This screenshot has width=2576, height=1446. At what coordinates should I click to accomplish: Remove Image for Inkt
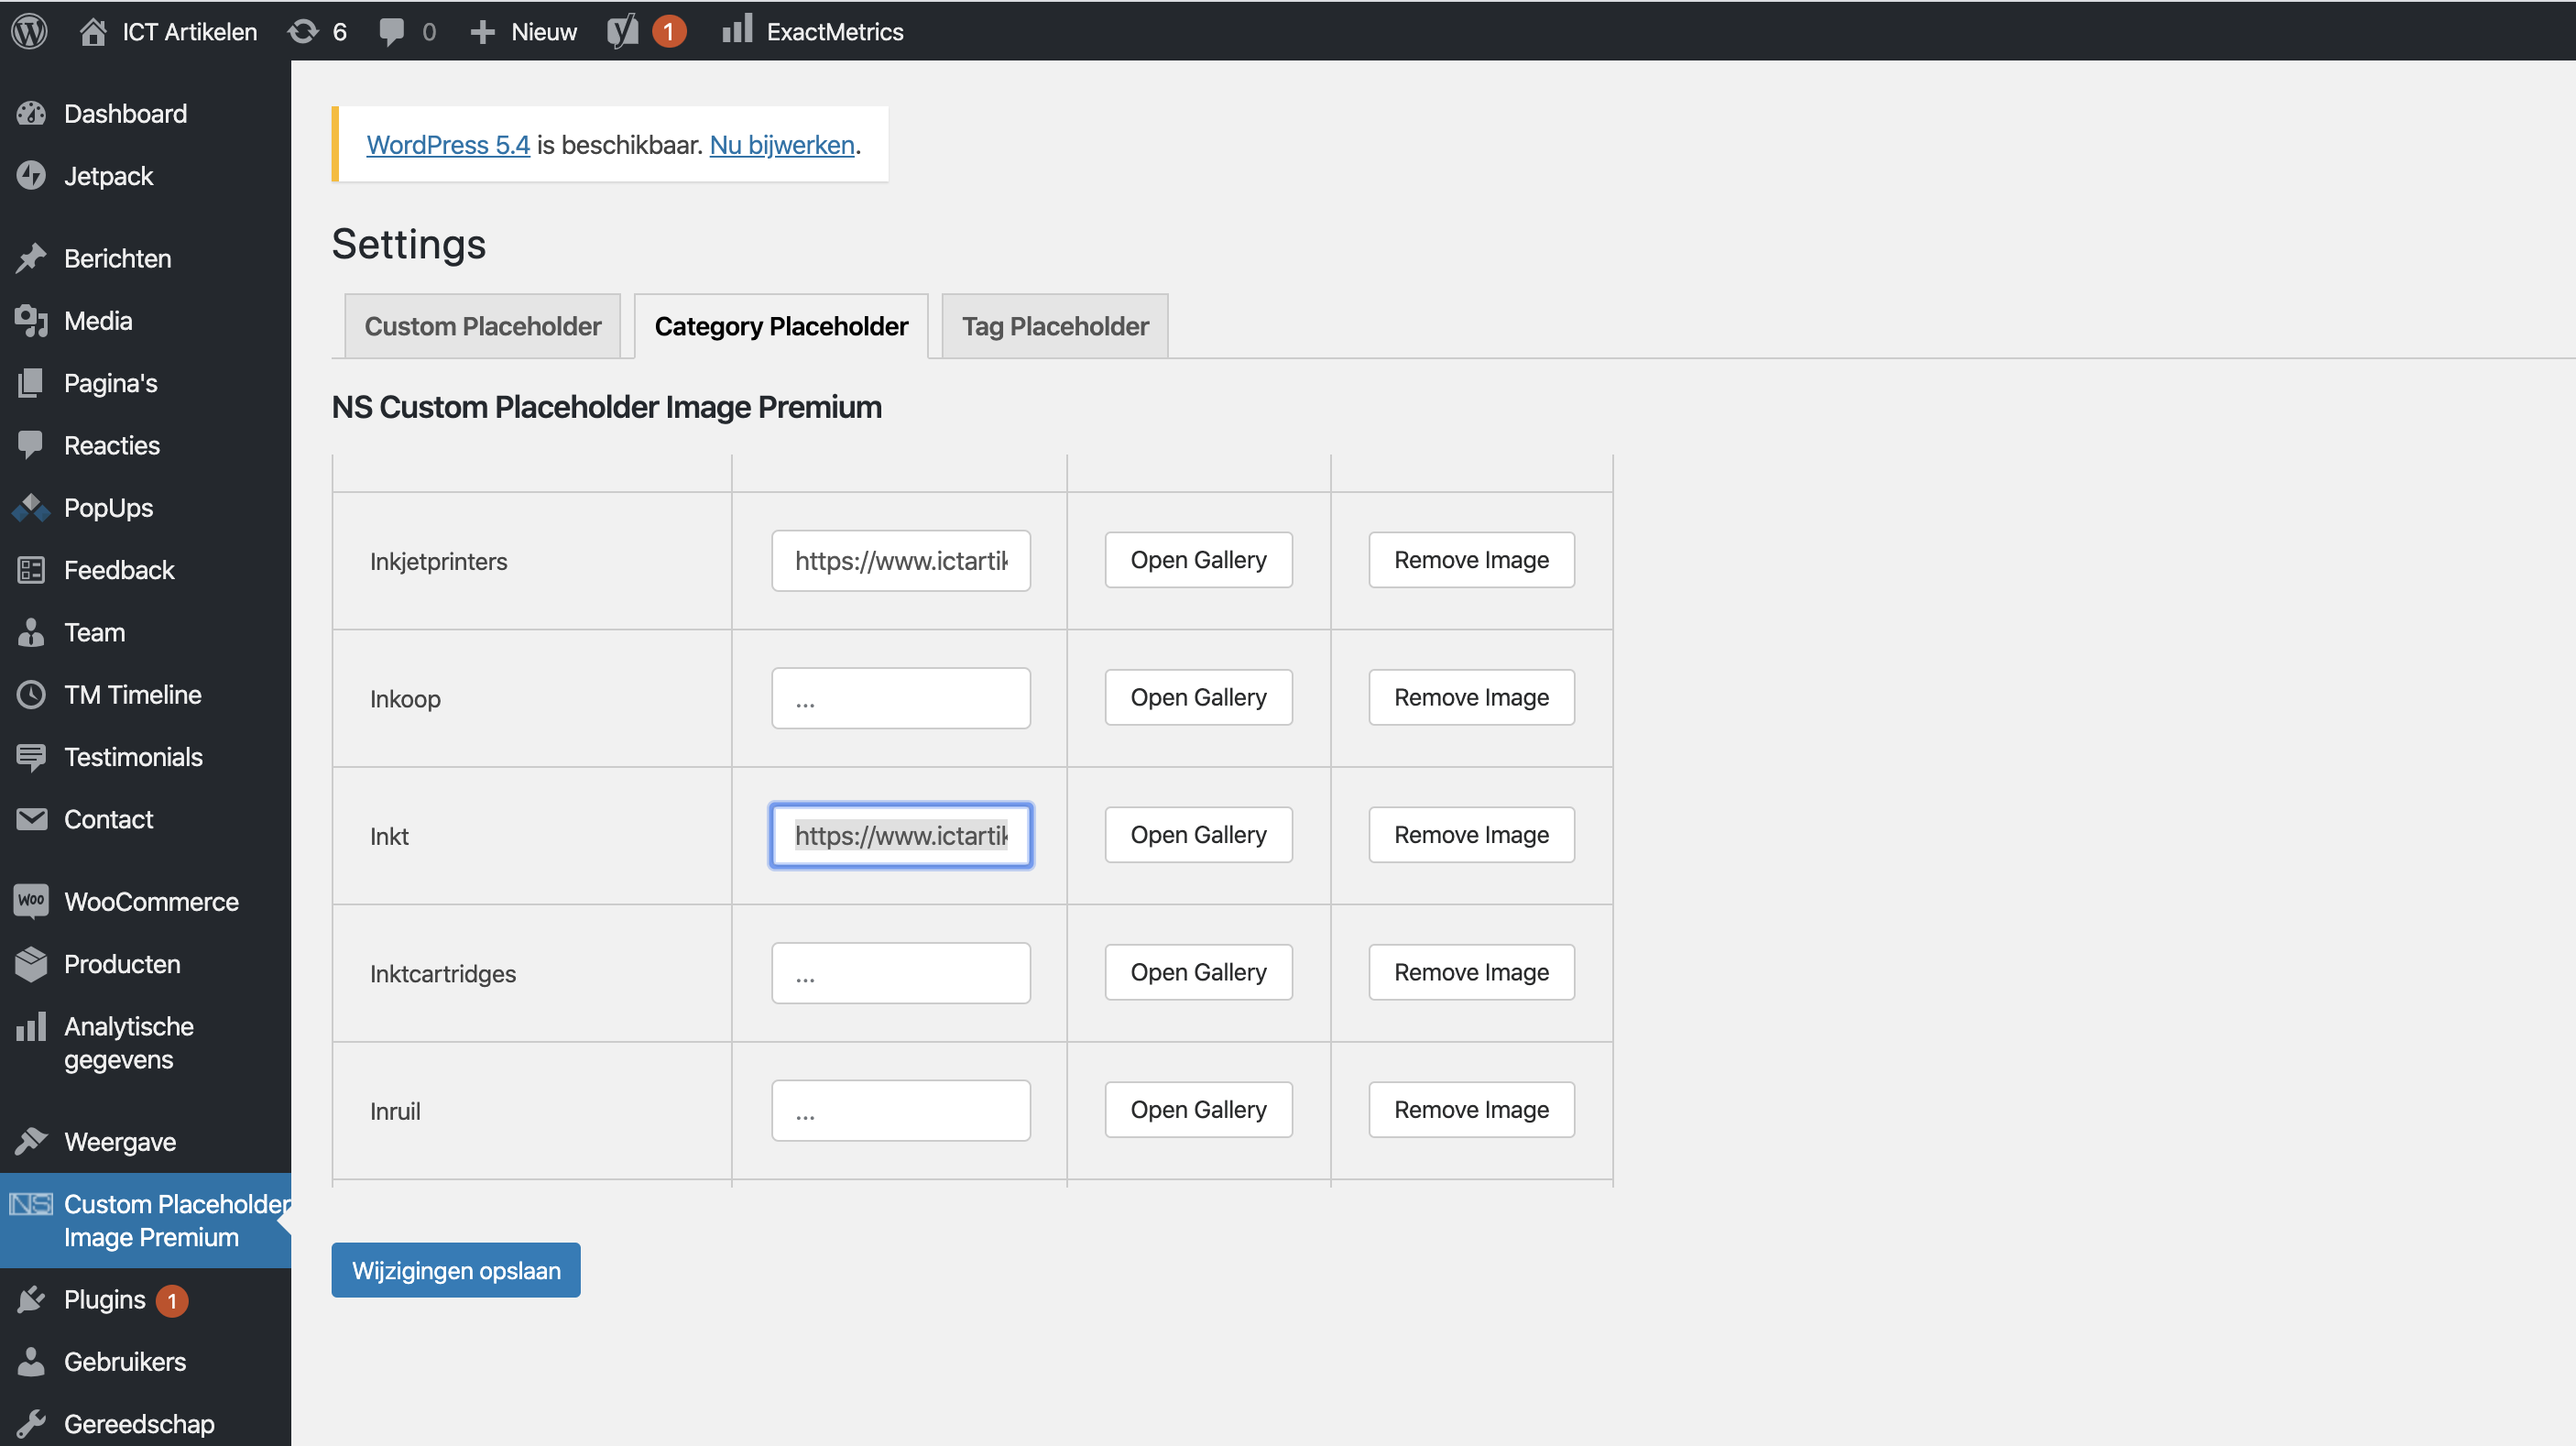pyautogui.click(x=1471, y=834)
